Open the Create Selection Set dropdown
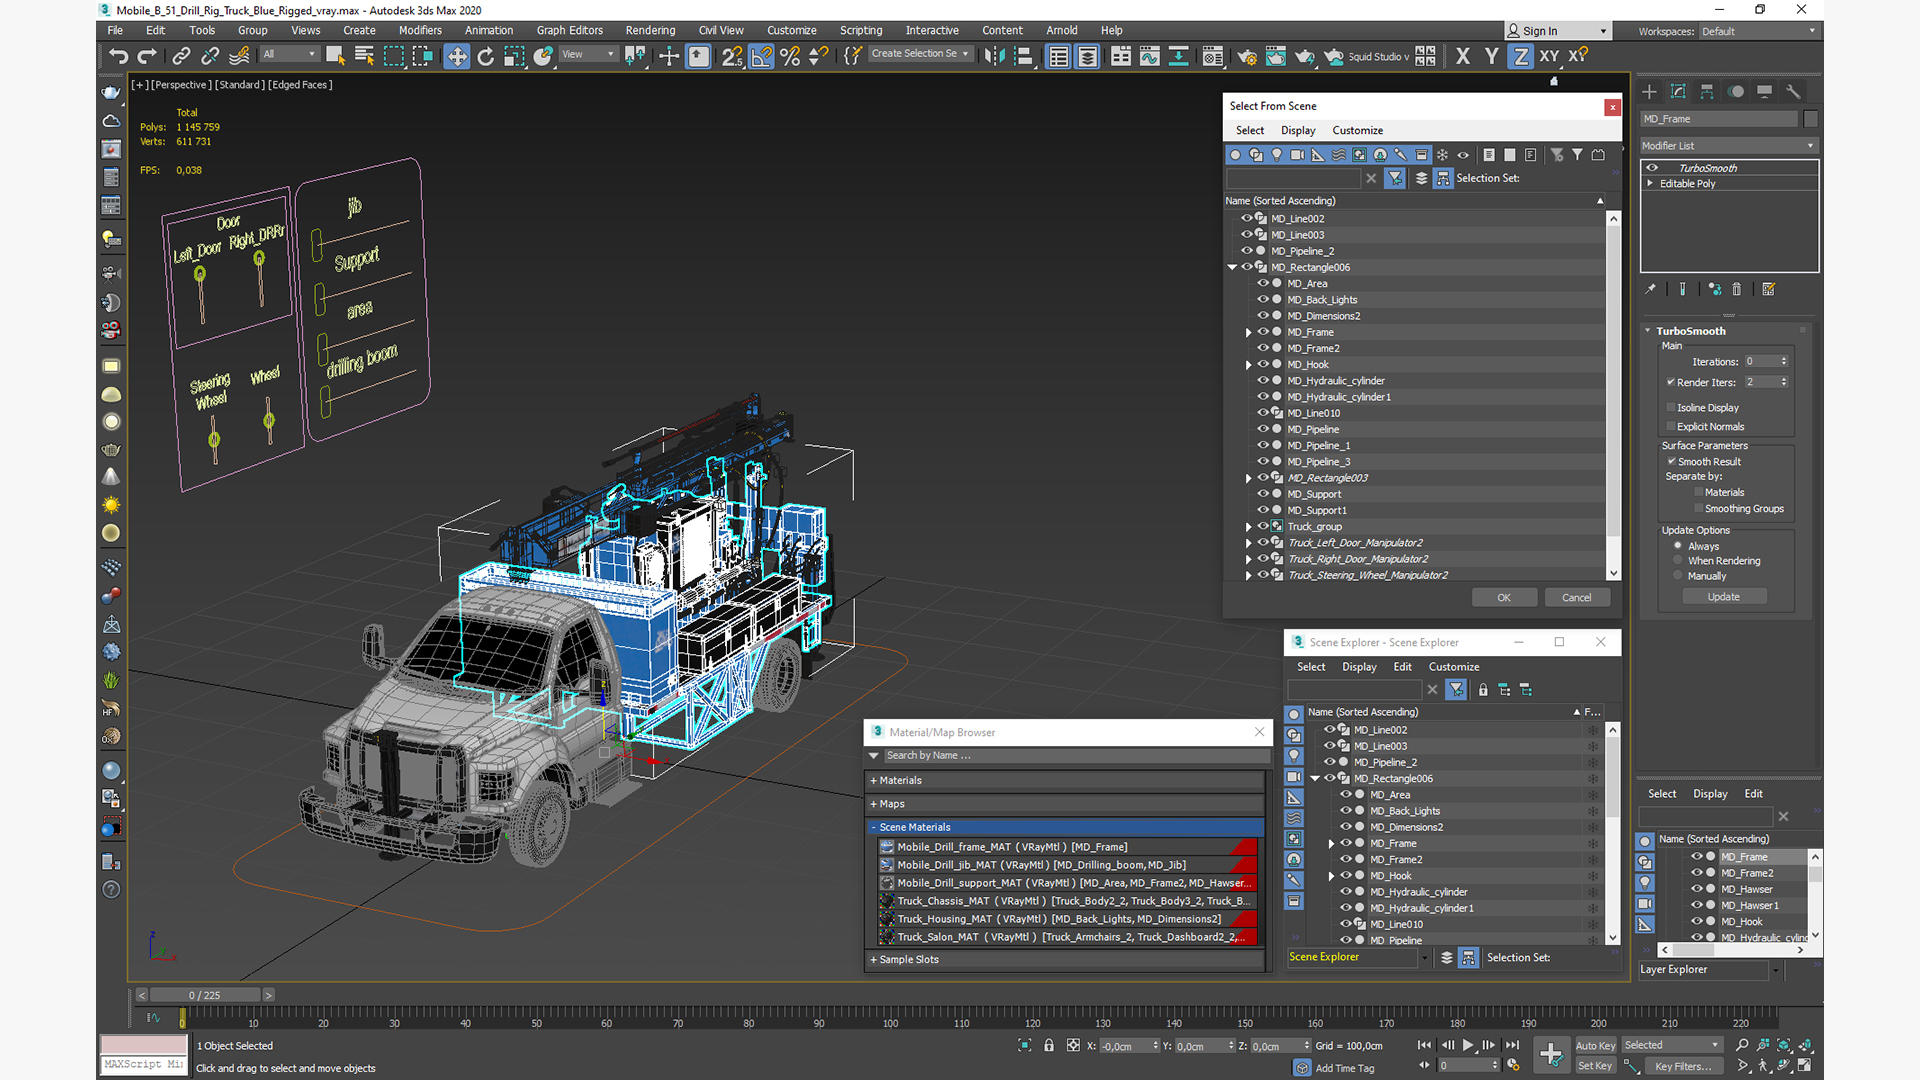Viewport: 1920px width, 1080px height. tap(920, 54)
